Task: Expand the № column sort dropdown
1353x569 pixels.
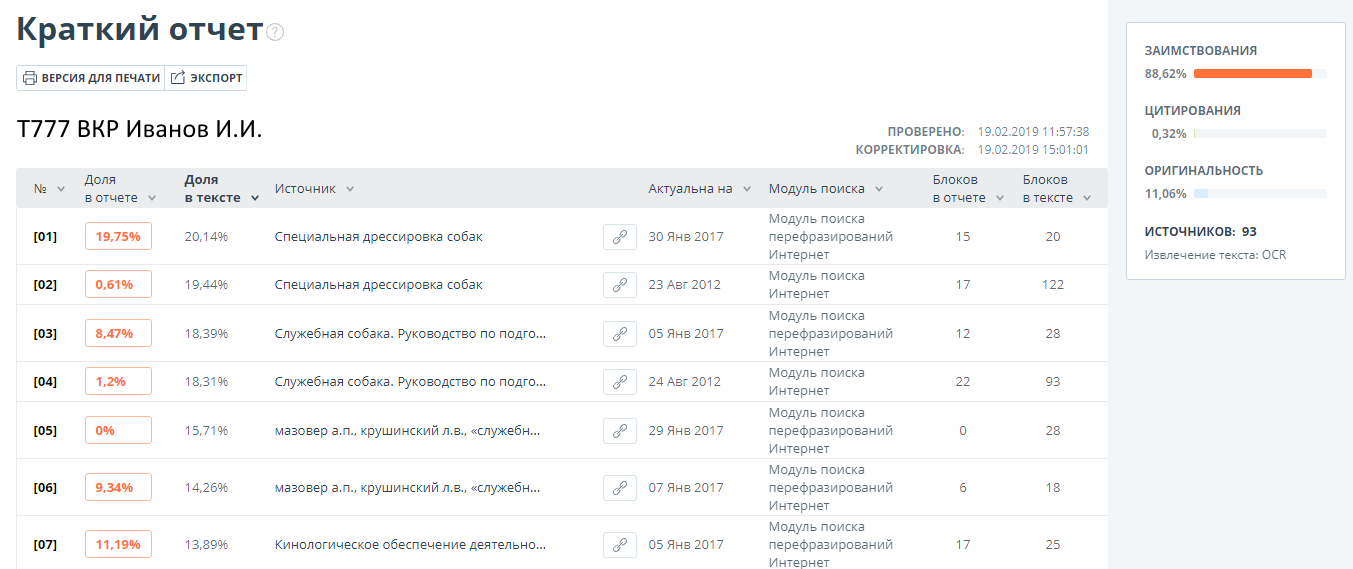Action: point(50,189)
